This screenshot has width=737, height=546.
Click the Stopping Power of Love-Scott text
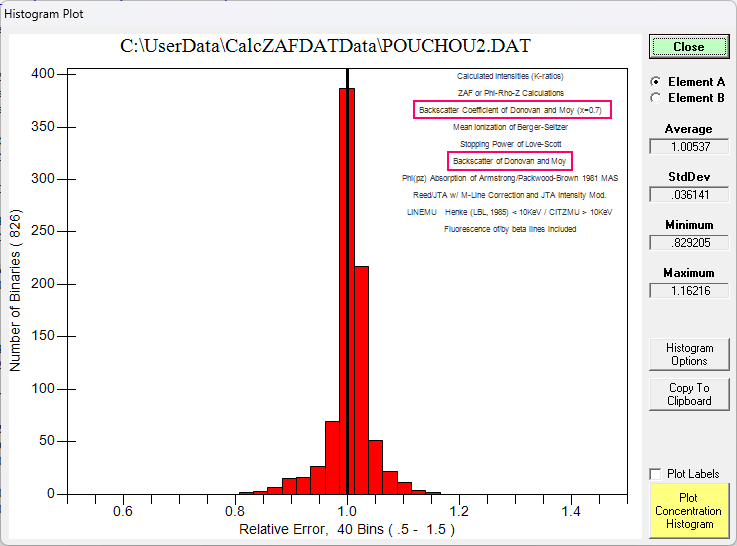click(x=510, y=144)
